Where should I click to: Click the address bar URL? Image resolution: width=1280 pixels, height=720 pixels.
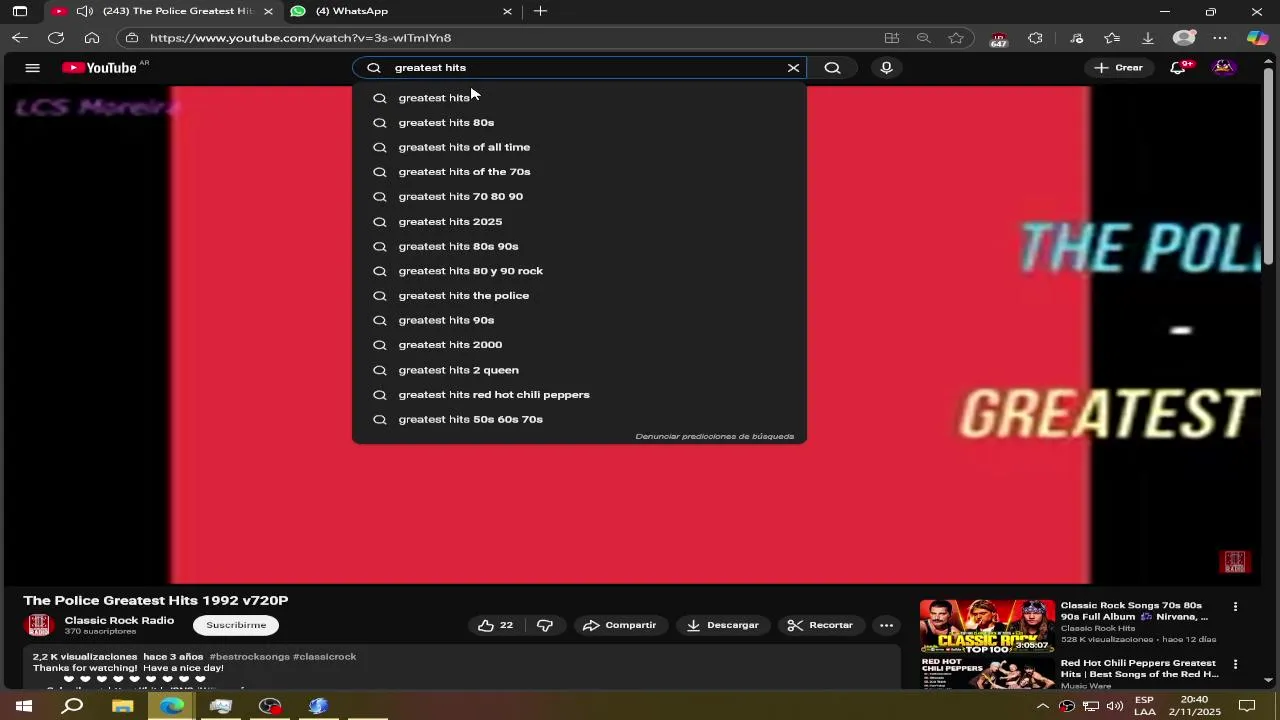[x=300, y=38]
